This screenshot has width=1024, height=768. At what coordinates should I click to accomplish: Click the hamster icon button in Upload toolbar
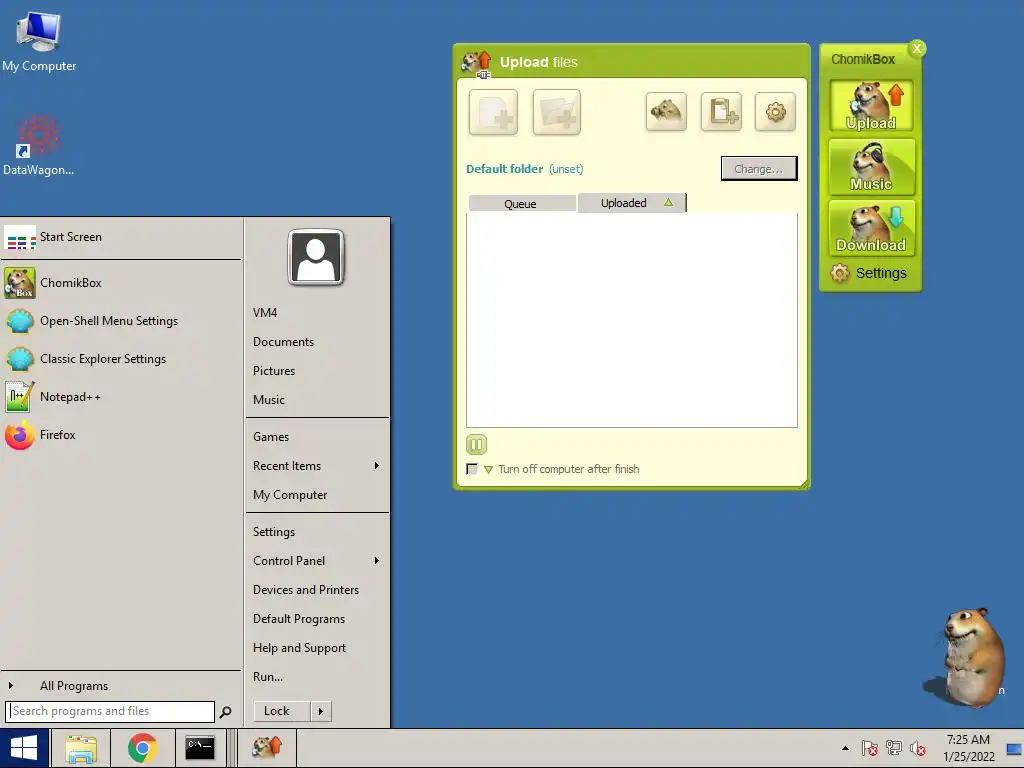tap(666, 112)
